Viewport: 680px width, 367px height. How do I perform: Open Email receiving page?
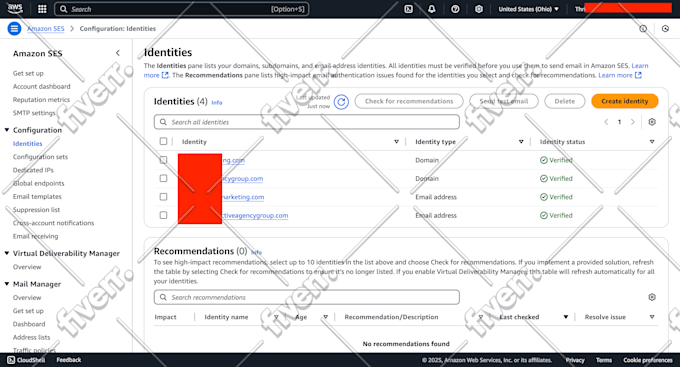pos(36,236)
